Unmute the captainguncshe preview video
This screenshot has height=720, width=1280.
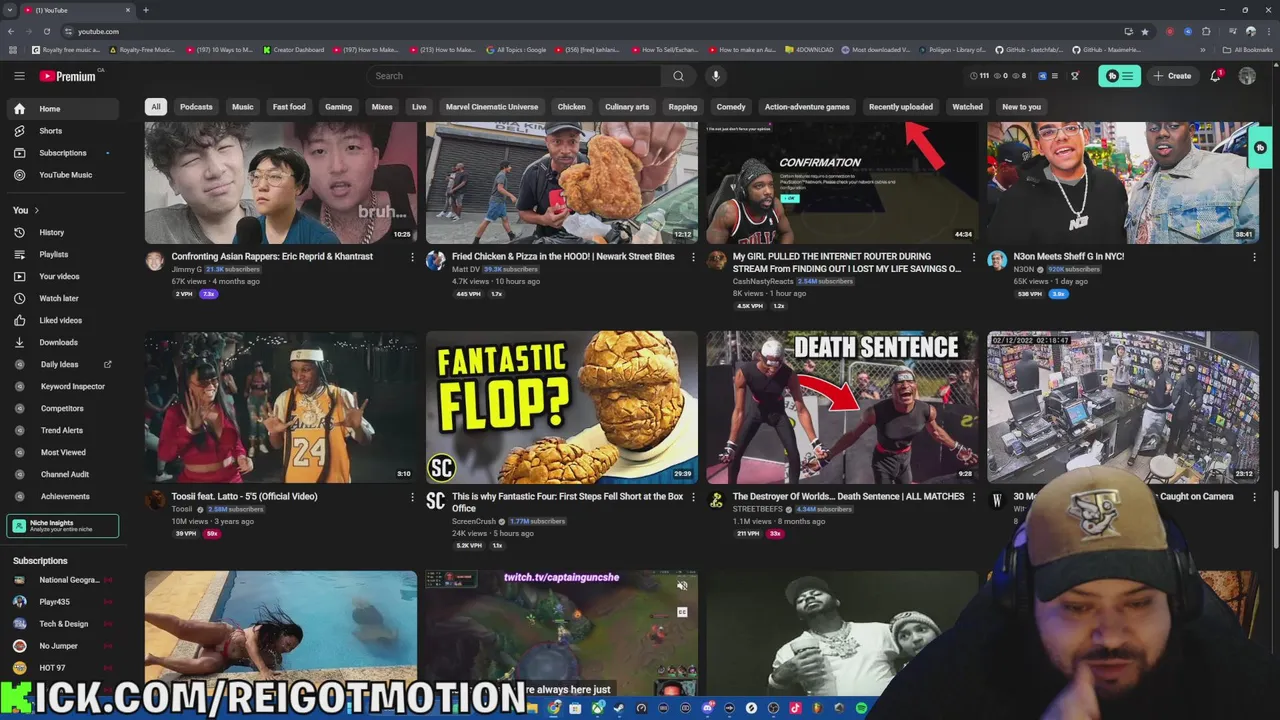(x=682, y=586)
